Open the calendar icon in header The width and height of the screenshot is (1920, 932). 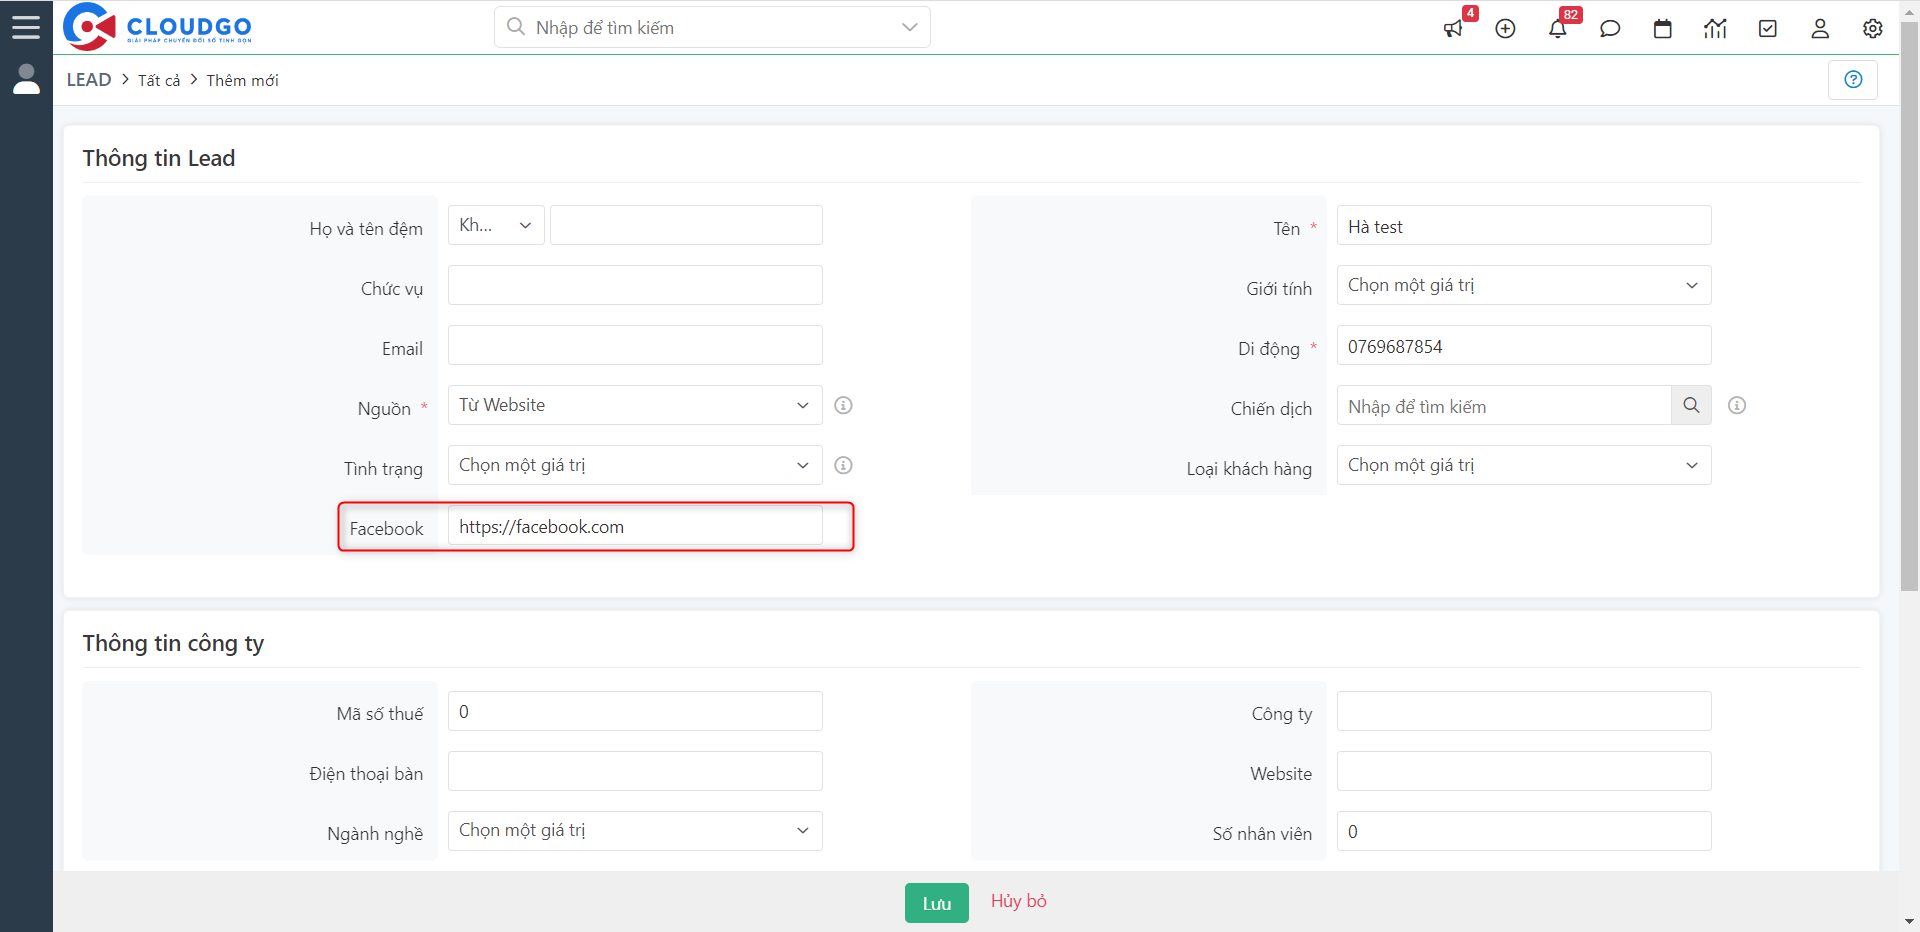click(x=1662, y=29)
